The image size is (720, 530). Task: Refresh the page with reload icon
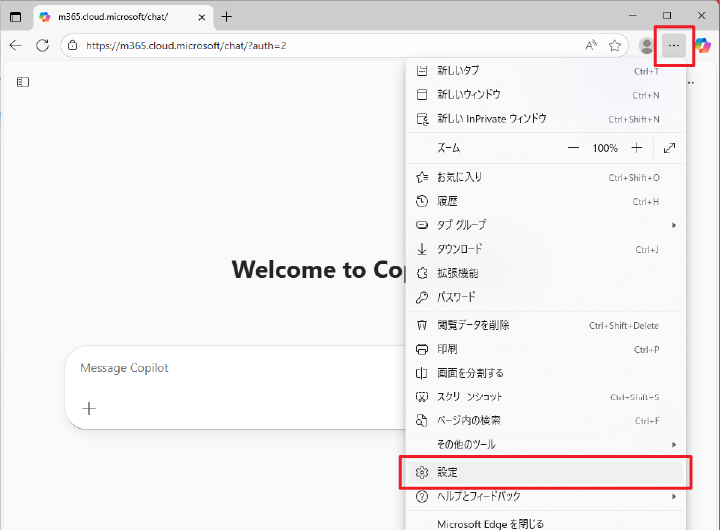click(x=43, y=46)
